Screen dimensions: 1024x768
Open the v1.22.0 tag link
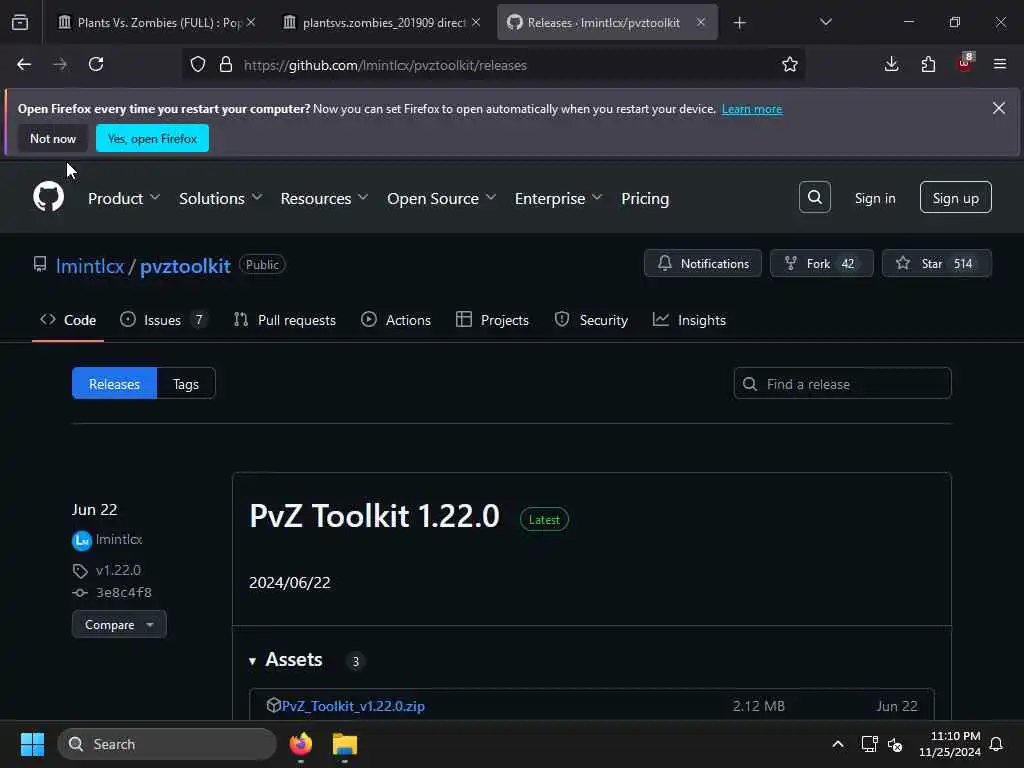[x=118, y=570]
